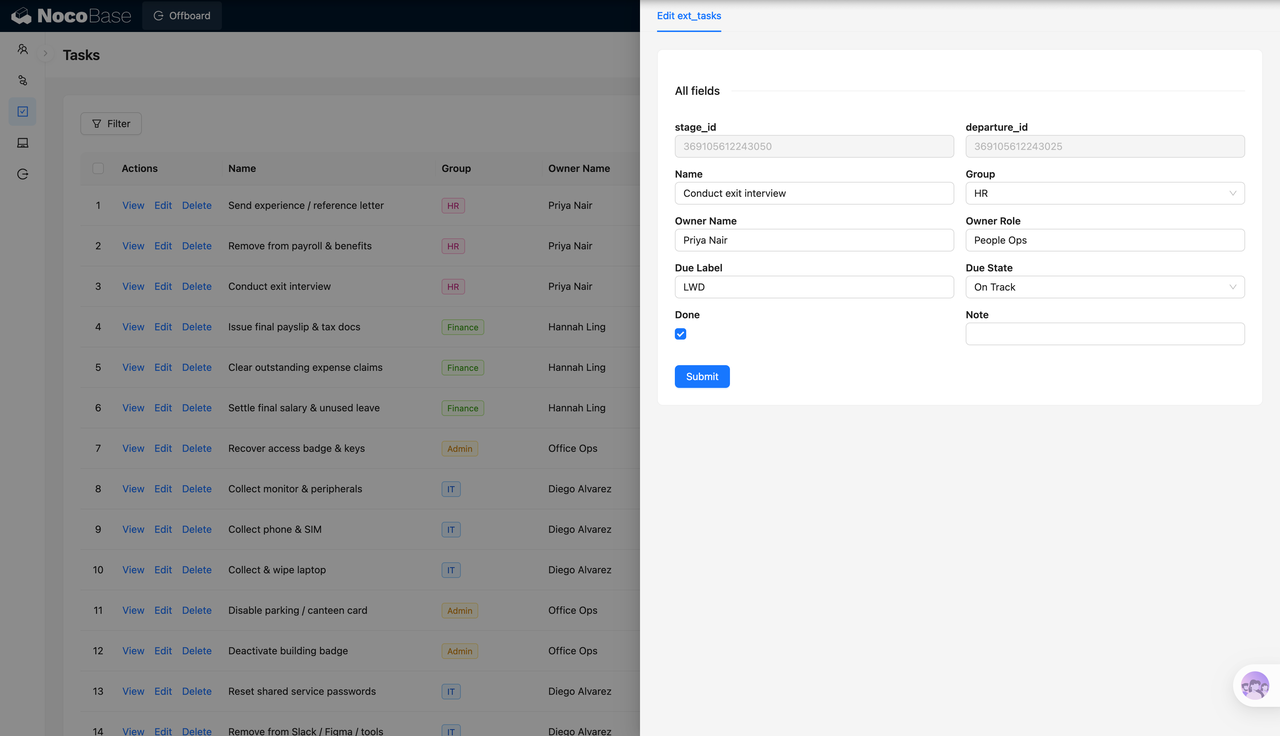Click the NocoBase logo
Viewport: 1280px width, 736px height.
pos(71,16)
